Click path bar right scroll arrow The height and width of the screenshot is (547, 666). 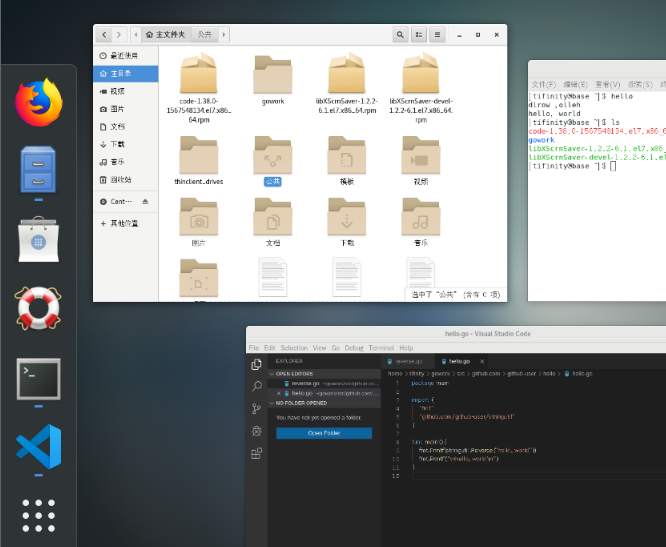point(224,34)
